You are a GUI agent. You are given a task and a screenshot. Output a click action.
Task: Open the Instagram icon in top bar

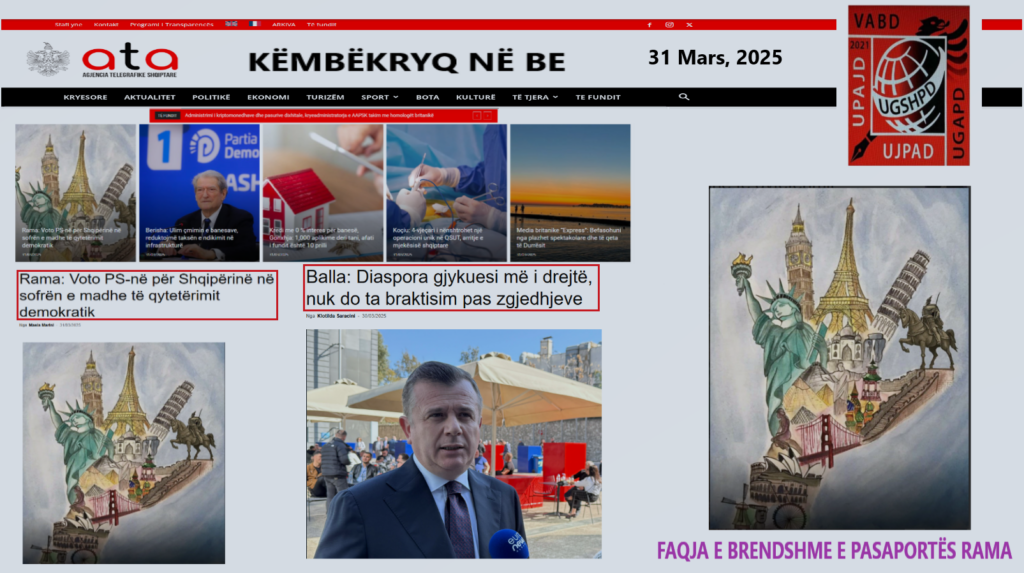coord(669,25)
